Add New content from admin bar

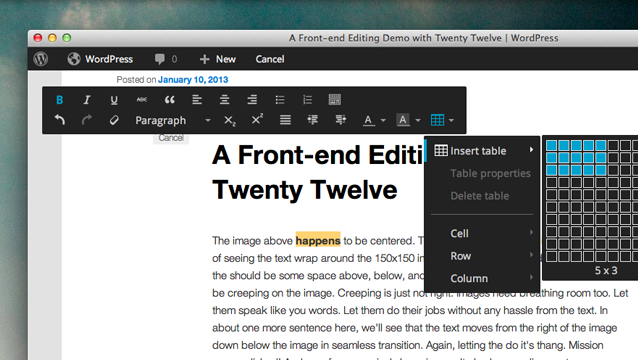[218, 59]
